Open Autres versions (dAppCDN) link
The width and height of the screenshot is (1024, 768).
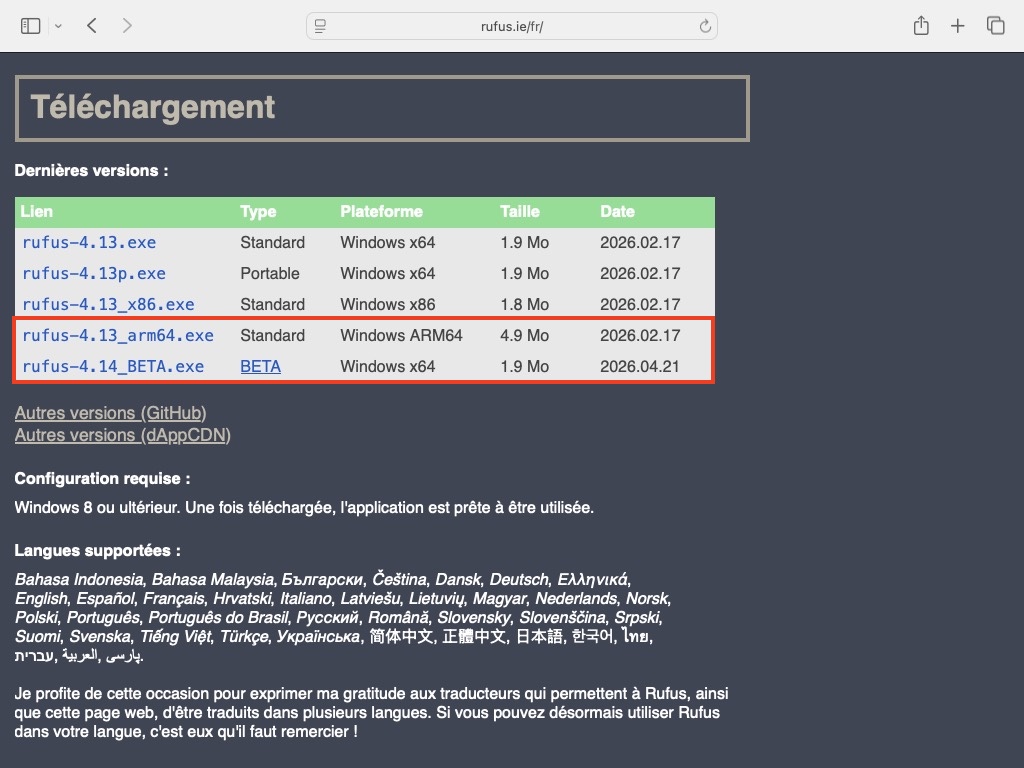coord(122,435)
